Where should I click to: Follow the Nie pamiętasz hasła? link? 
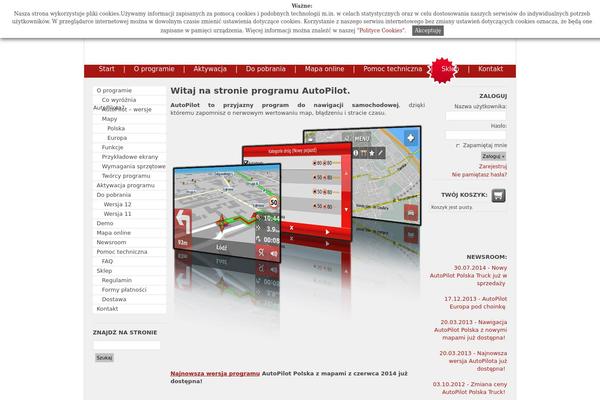click(479, 175)
